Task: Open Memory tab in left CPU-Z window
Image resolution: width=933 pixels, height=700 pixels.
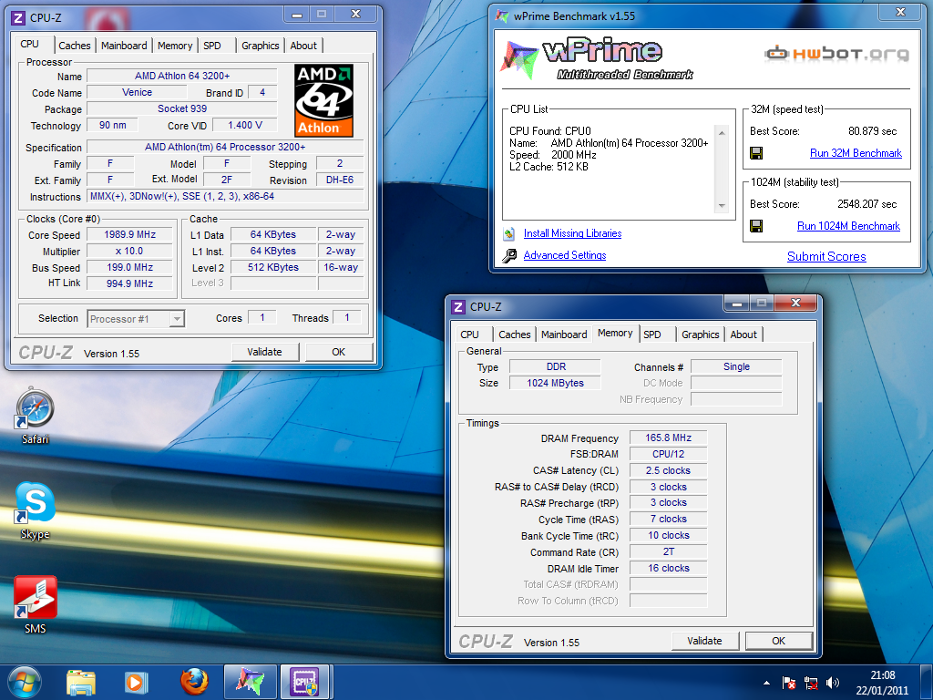Action: [x=175, y=46]
